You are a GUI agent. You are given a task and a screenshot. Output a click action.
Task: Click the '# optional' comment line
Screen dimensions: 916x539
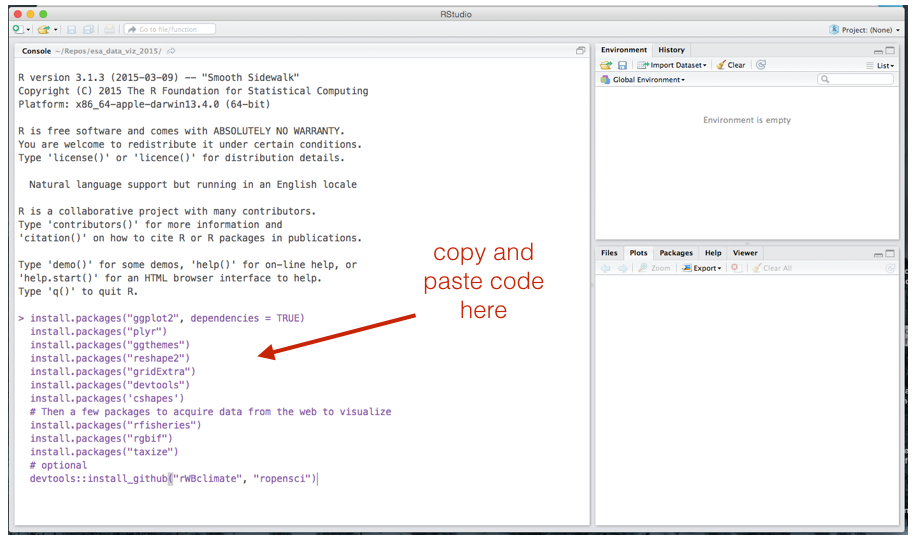[x=58, y=465]
